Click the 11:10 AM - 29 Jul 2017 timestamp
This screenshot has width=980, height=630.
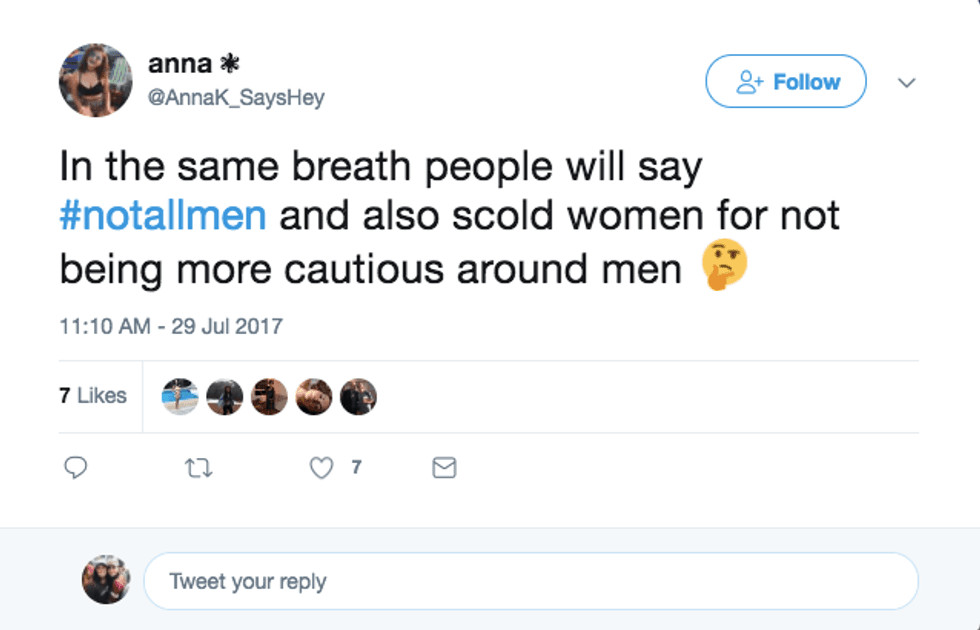click(x=171, y=326)
